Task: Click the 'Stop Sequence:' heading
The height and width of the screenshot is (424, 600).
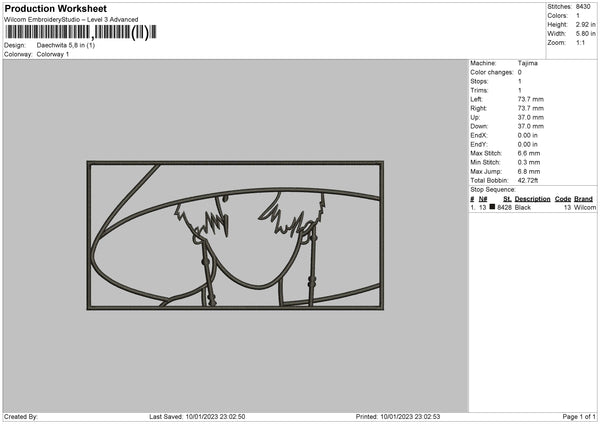Action: coord(493,190)
